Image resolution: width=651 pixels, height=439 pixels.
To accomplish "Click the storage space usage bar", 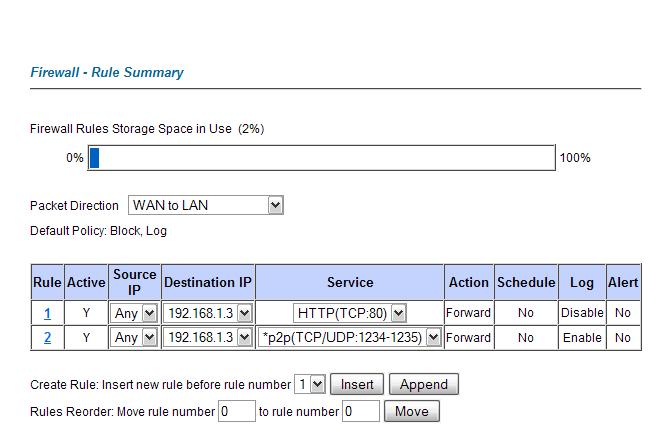I will point(321,158).
